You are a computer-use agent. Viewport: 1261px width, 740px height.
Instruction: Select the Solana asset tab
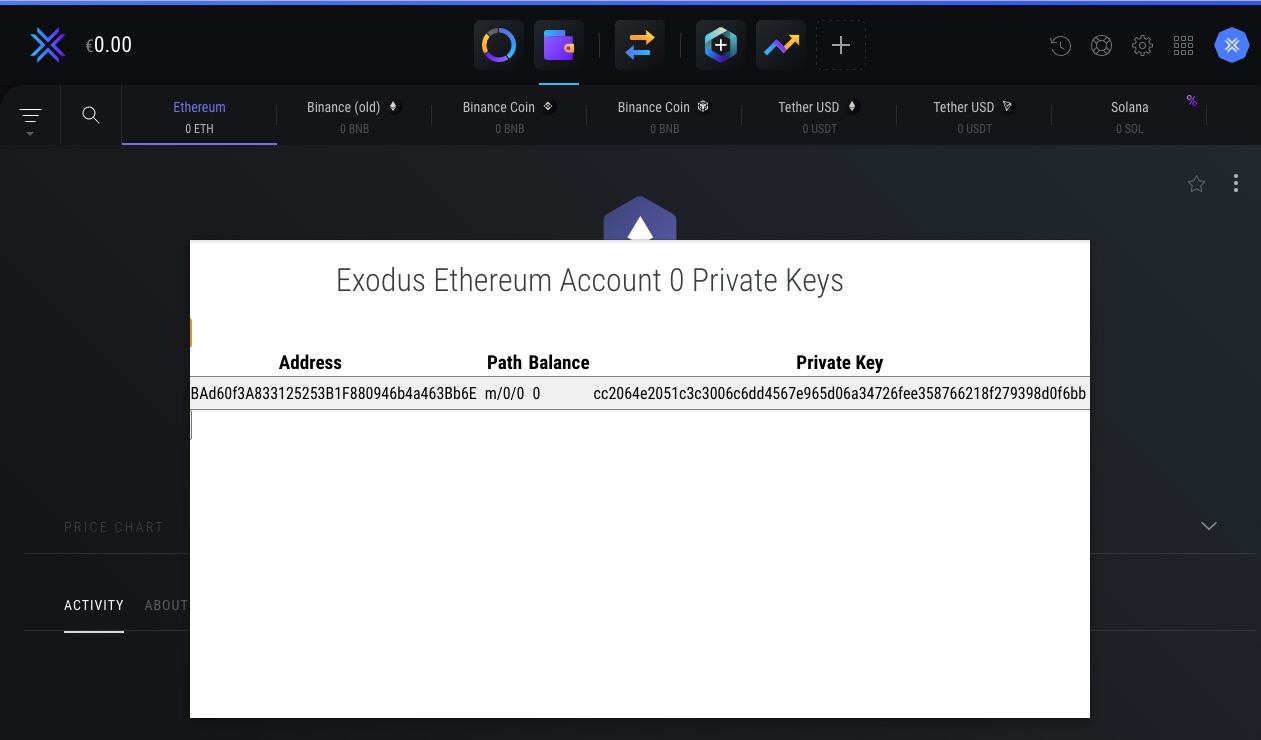[1129, 116]
